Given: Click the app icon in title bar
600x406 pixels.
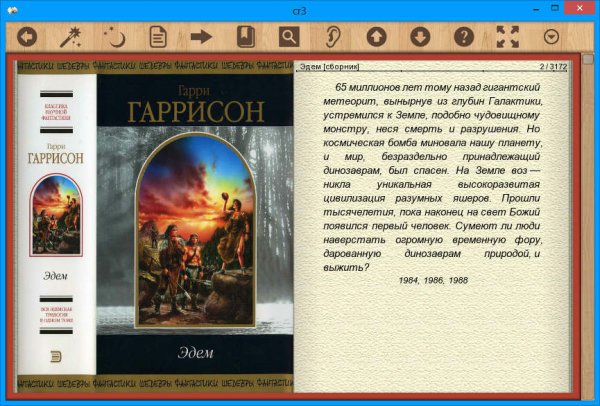Looking at the screenshot, I should [x=12, y=11].
